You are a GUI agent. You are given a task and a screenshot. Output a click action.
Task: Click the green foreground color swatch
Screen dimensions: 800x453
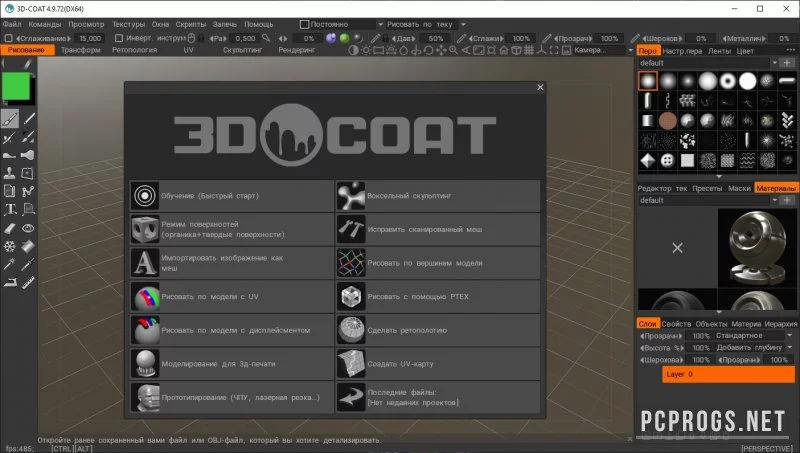pyautogui.click(x=15, y=86)
